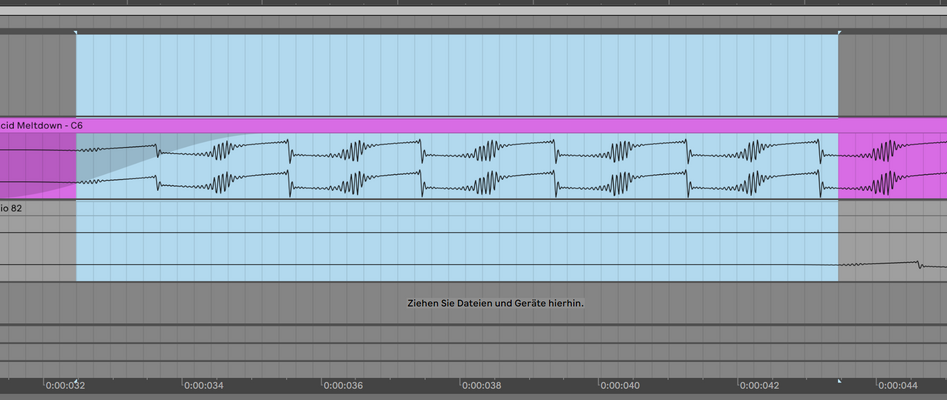Viewport: 947px width, 400px height.
Task: Click the right selection marker in time ruler
Action: tap(839, 381)
